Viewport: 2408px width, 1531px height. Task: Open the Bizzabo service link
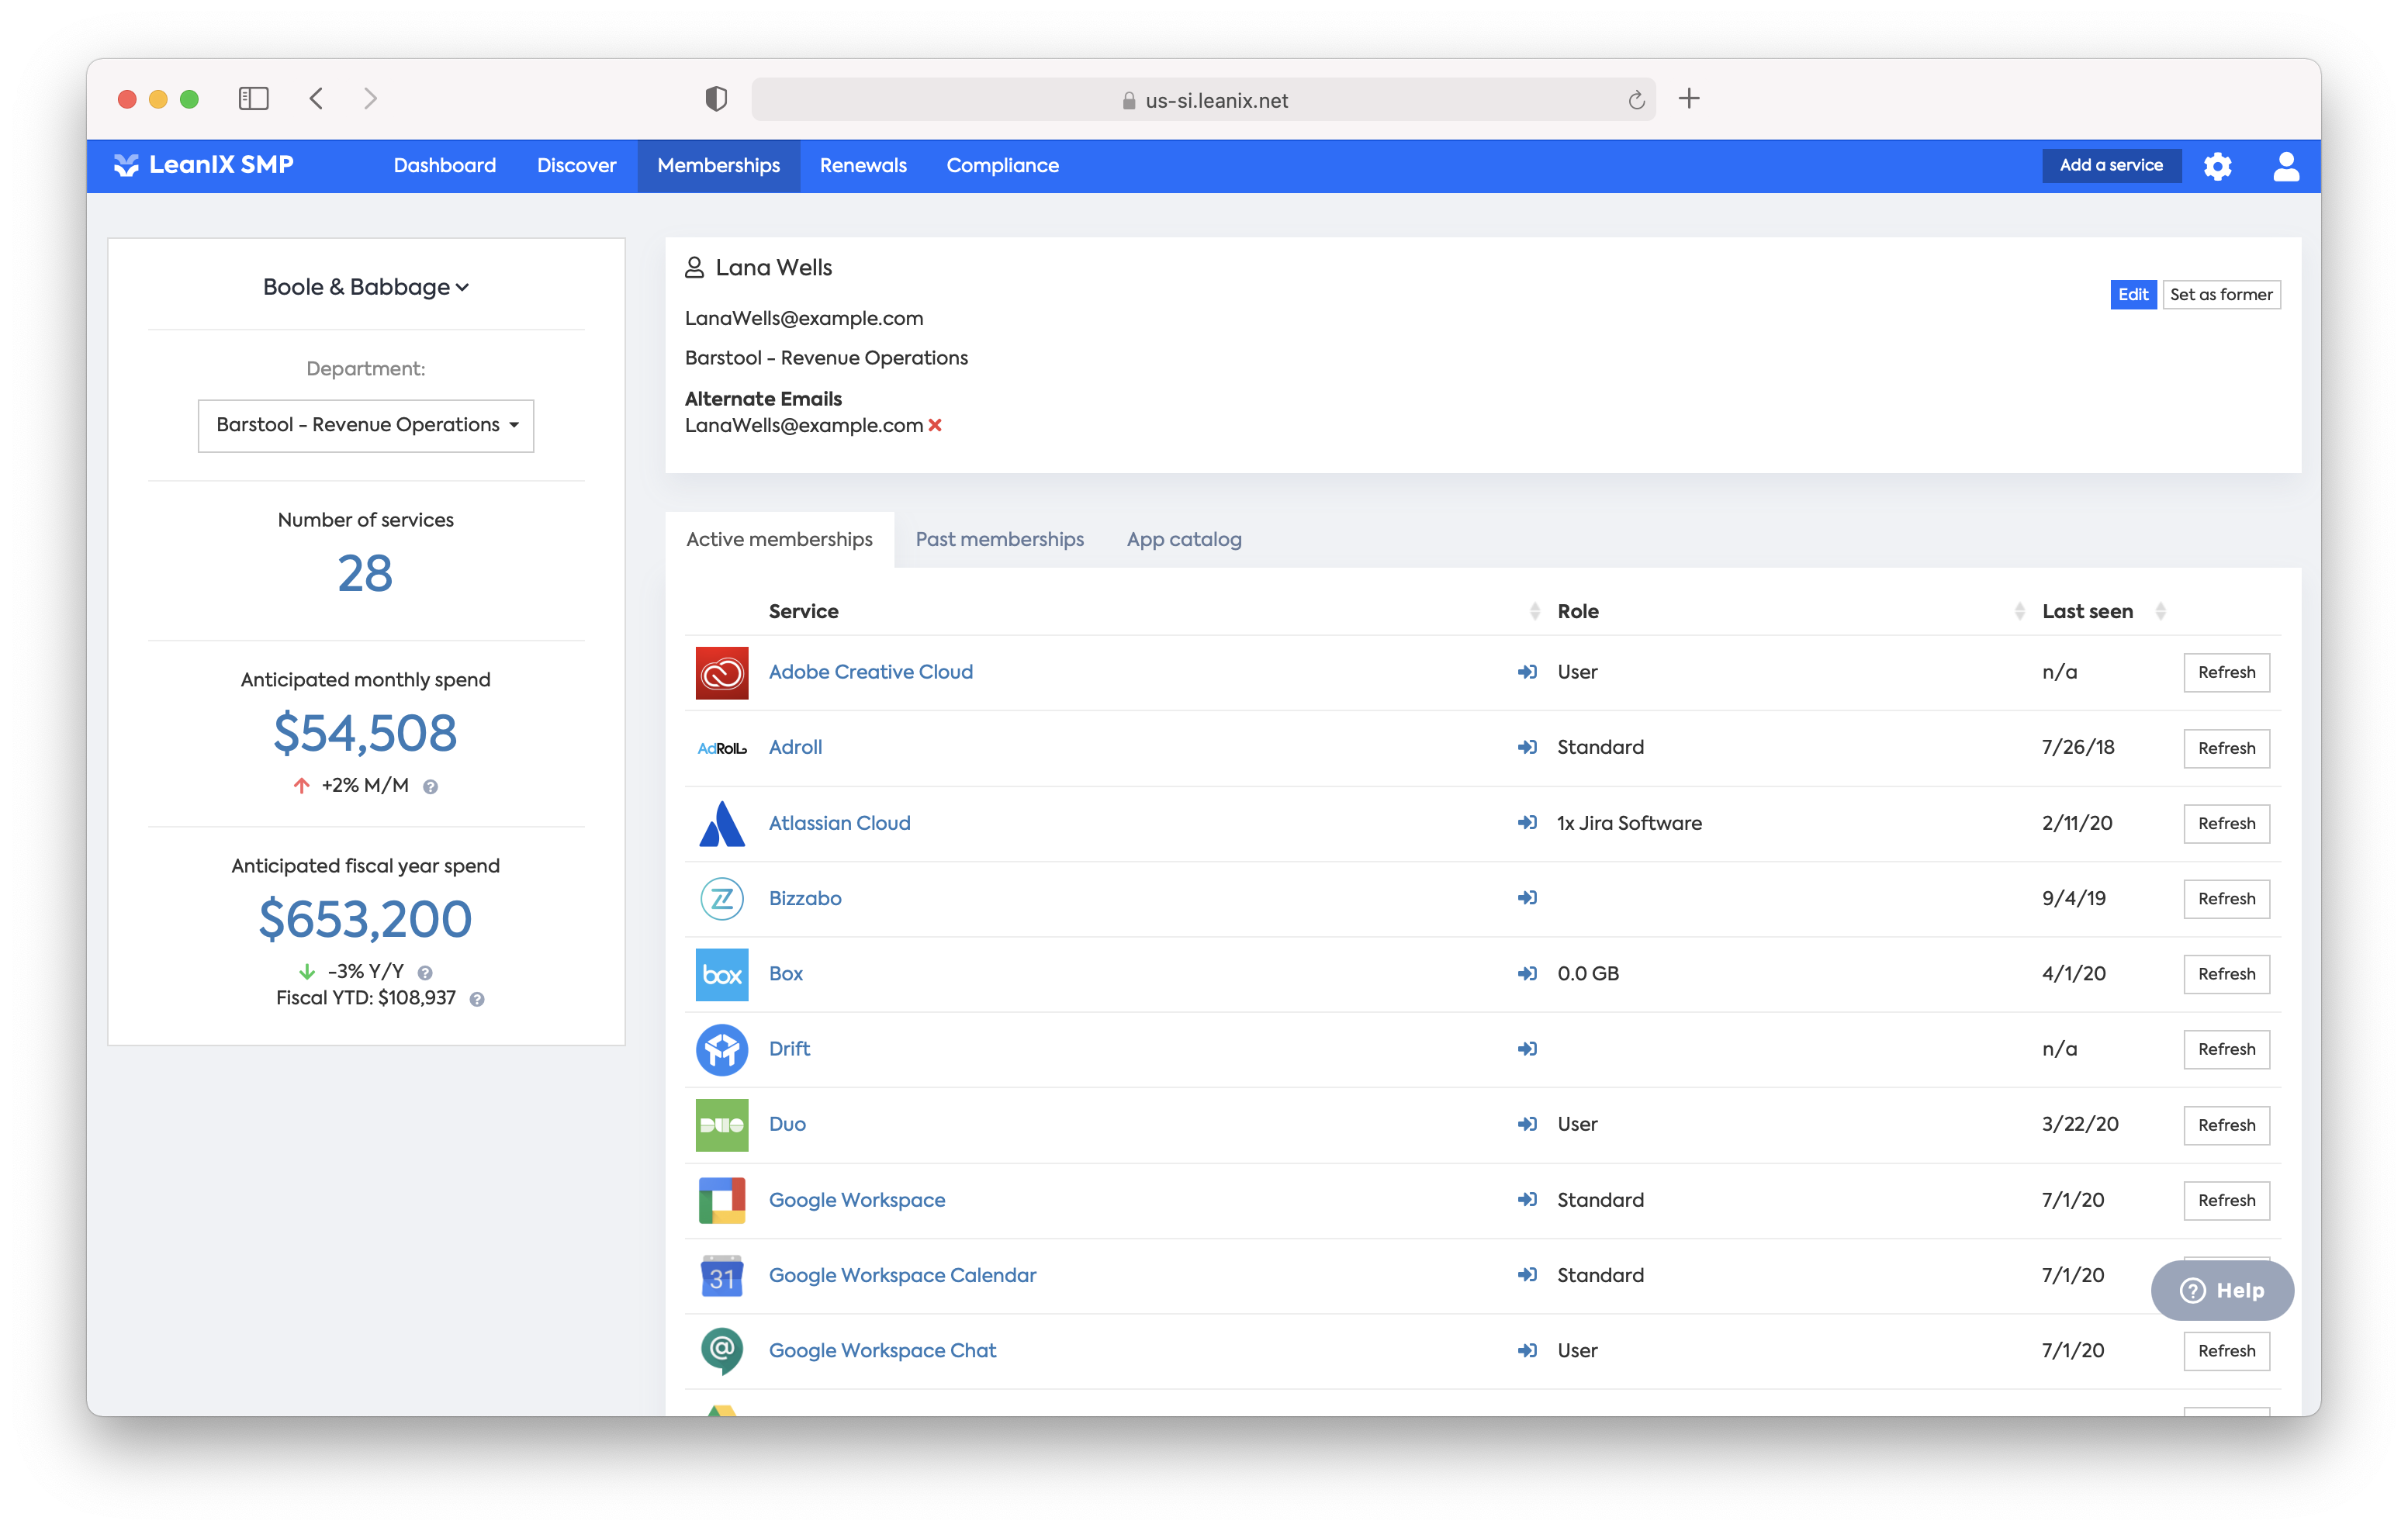tap(805, 898)
